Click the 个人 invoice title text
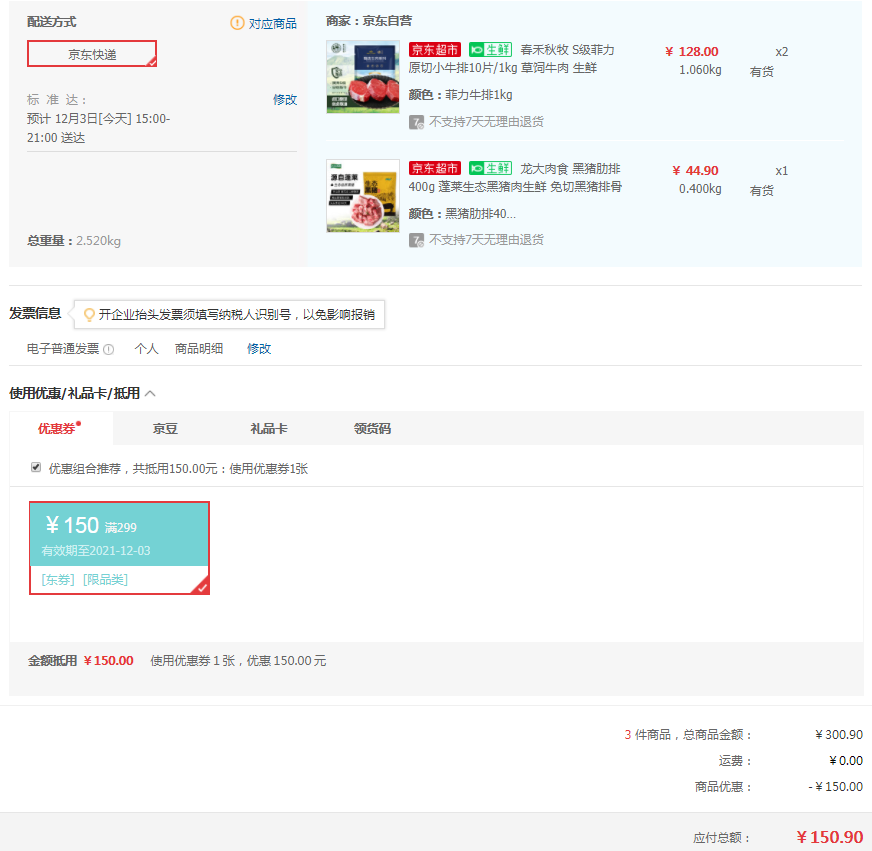The image size is (872, 851). point(146,349)
